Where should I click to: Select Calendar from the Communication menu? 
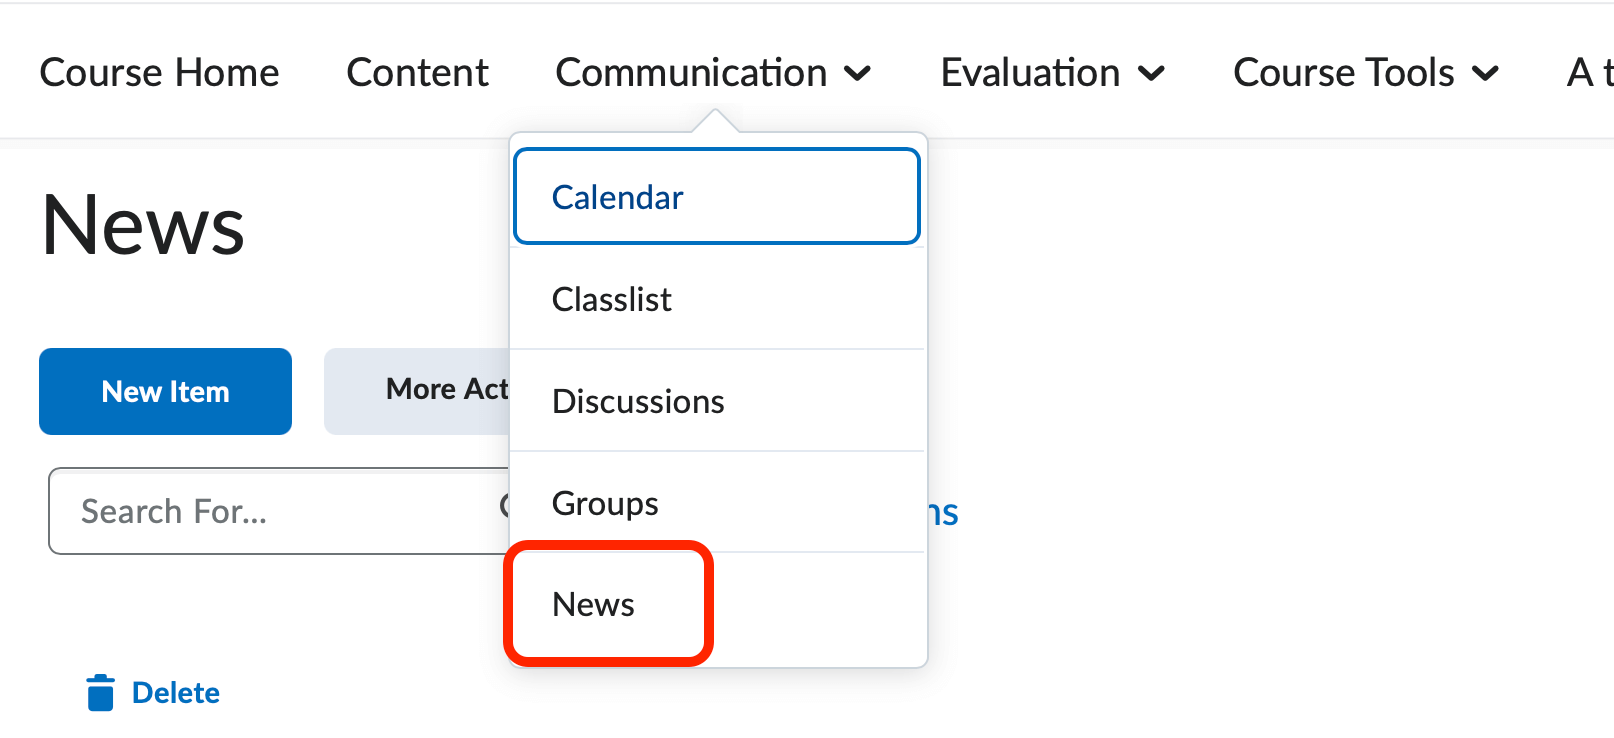pyautogui.click(x=616, y=197)
